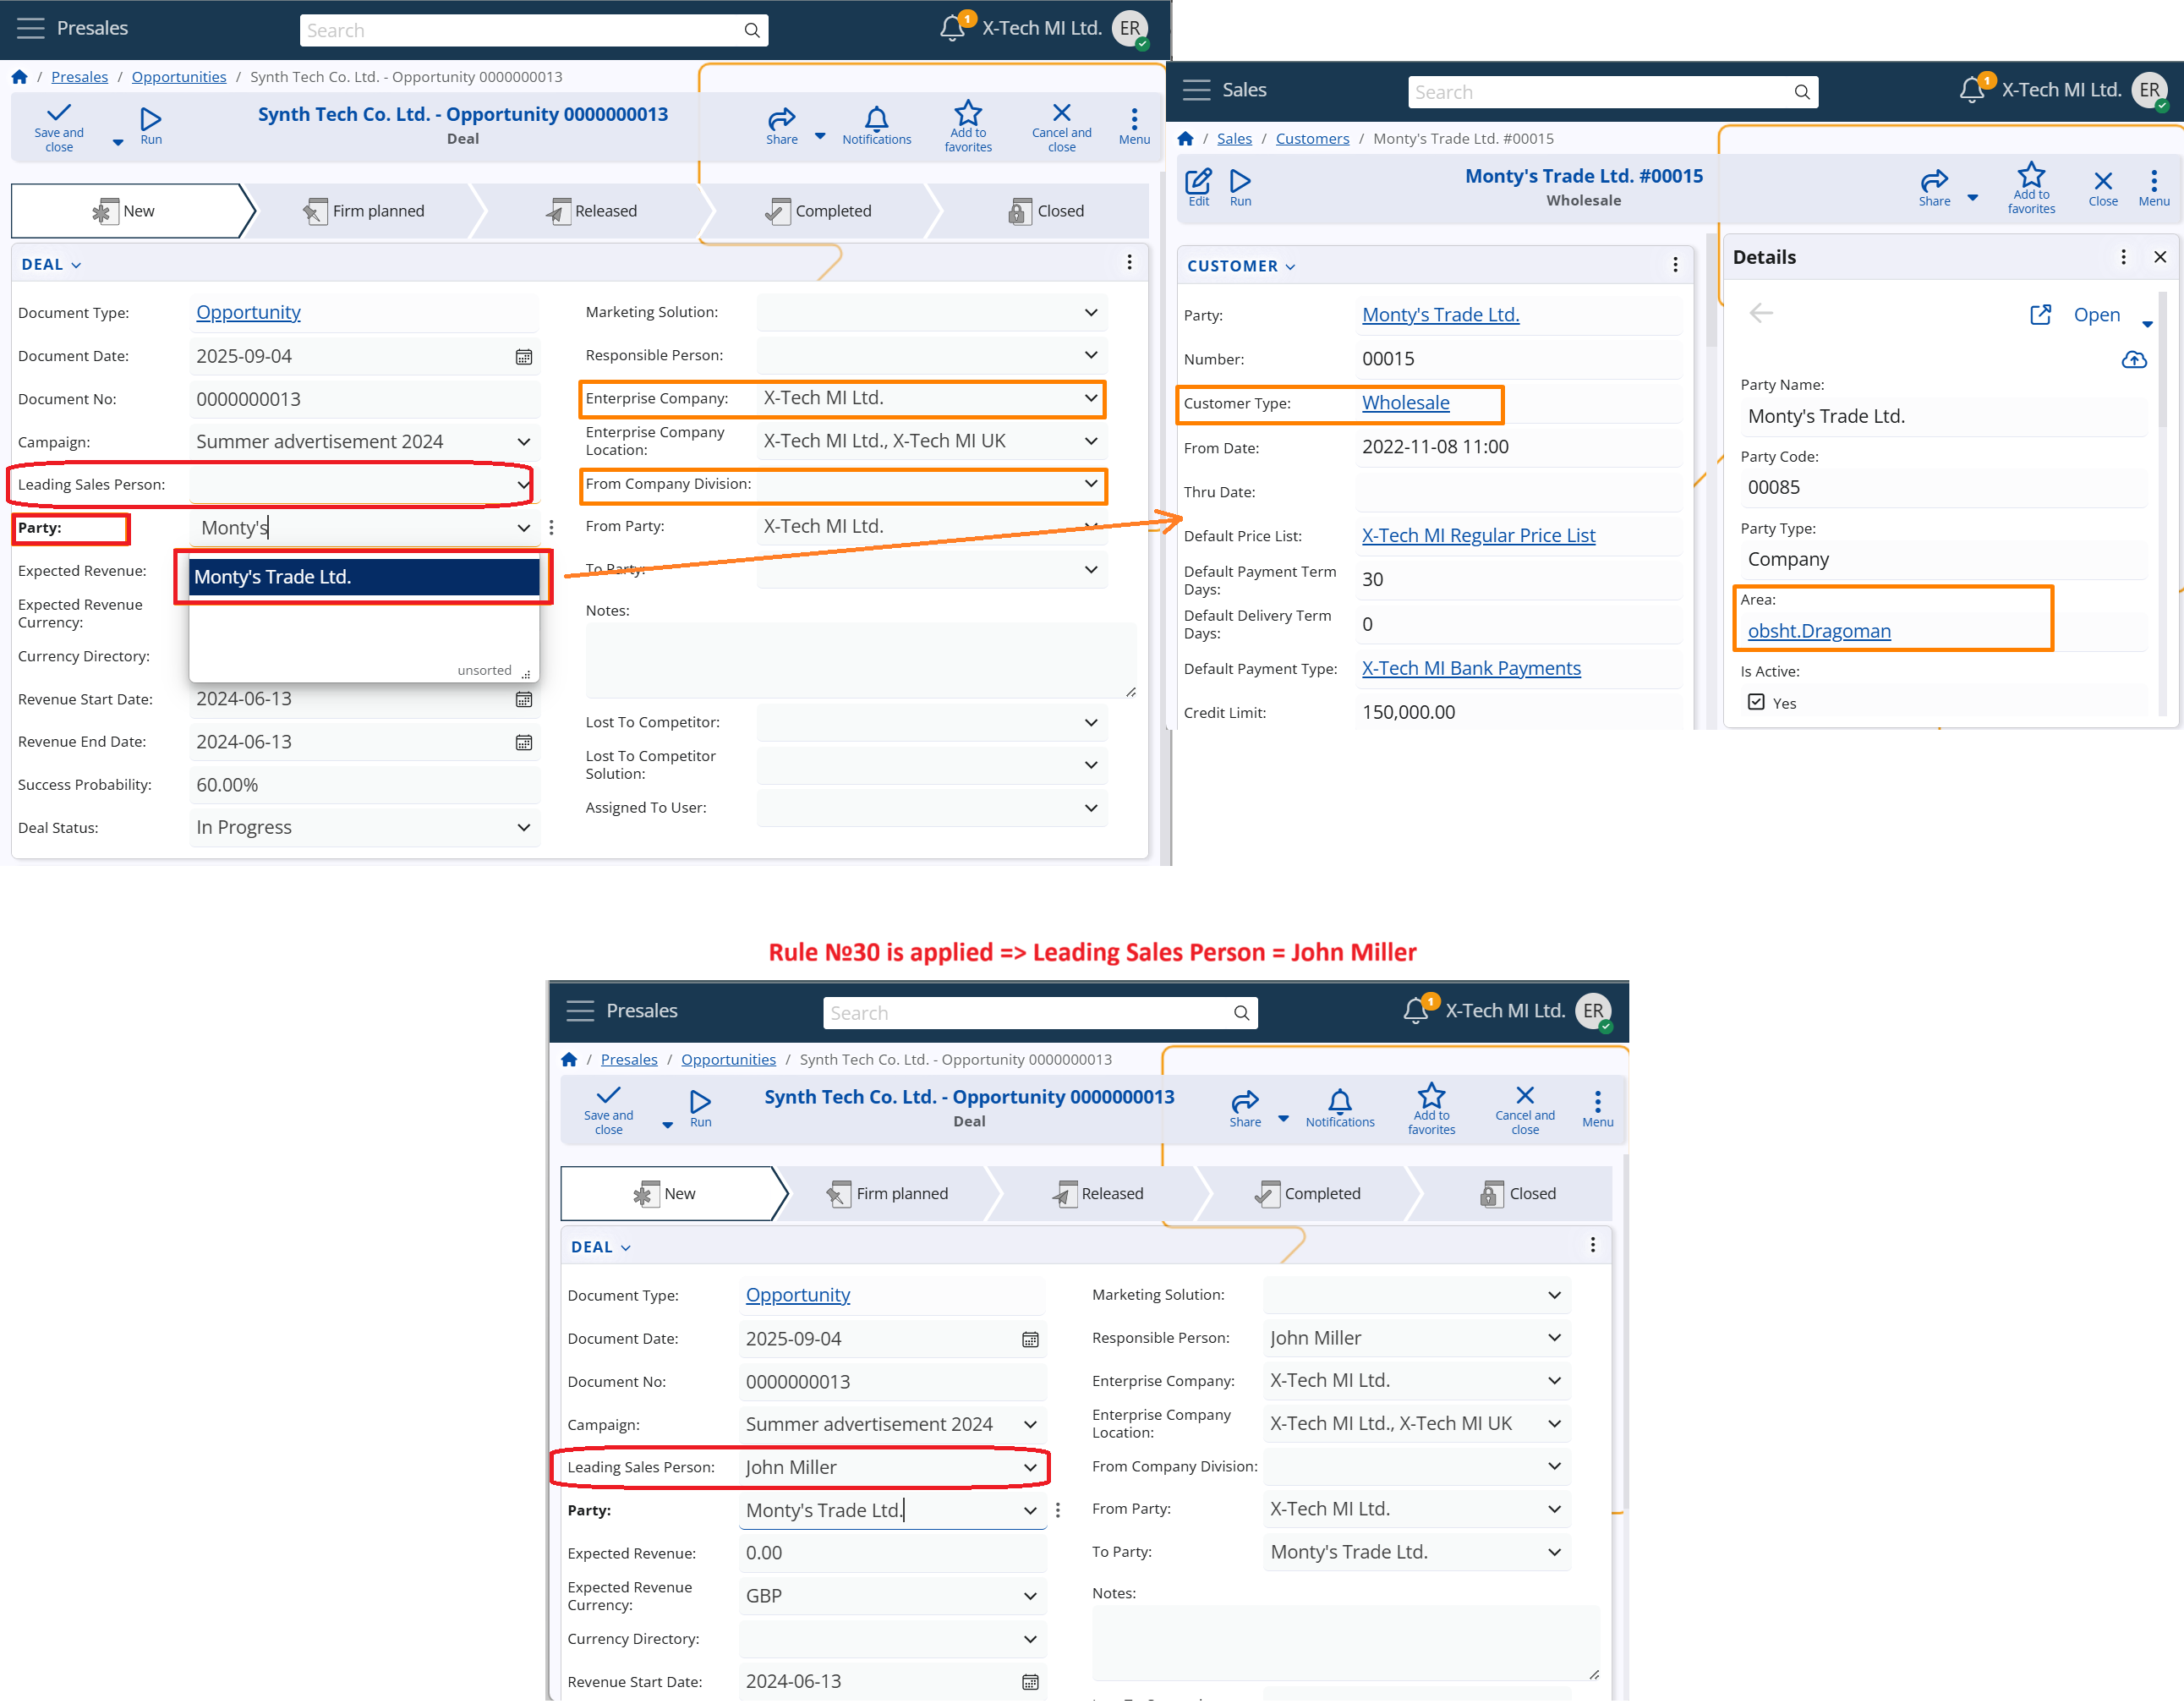Collapse the CUSTOMER section header
Screen dimensions: 2184x1704
[1240, 266]
